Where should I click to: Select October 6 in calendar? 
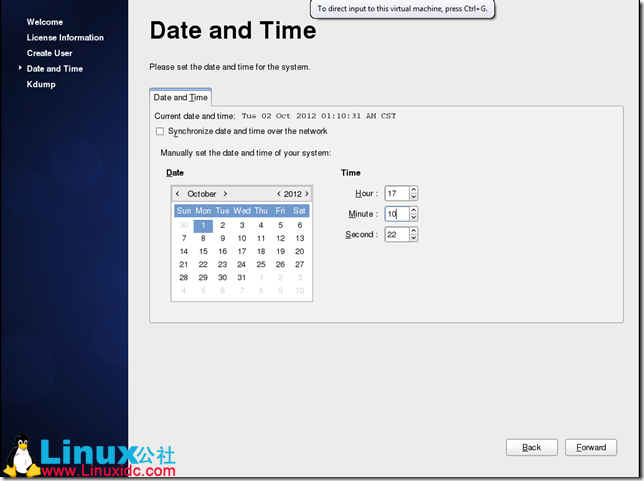click(300, 225)
